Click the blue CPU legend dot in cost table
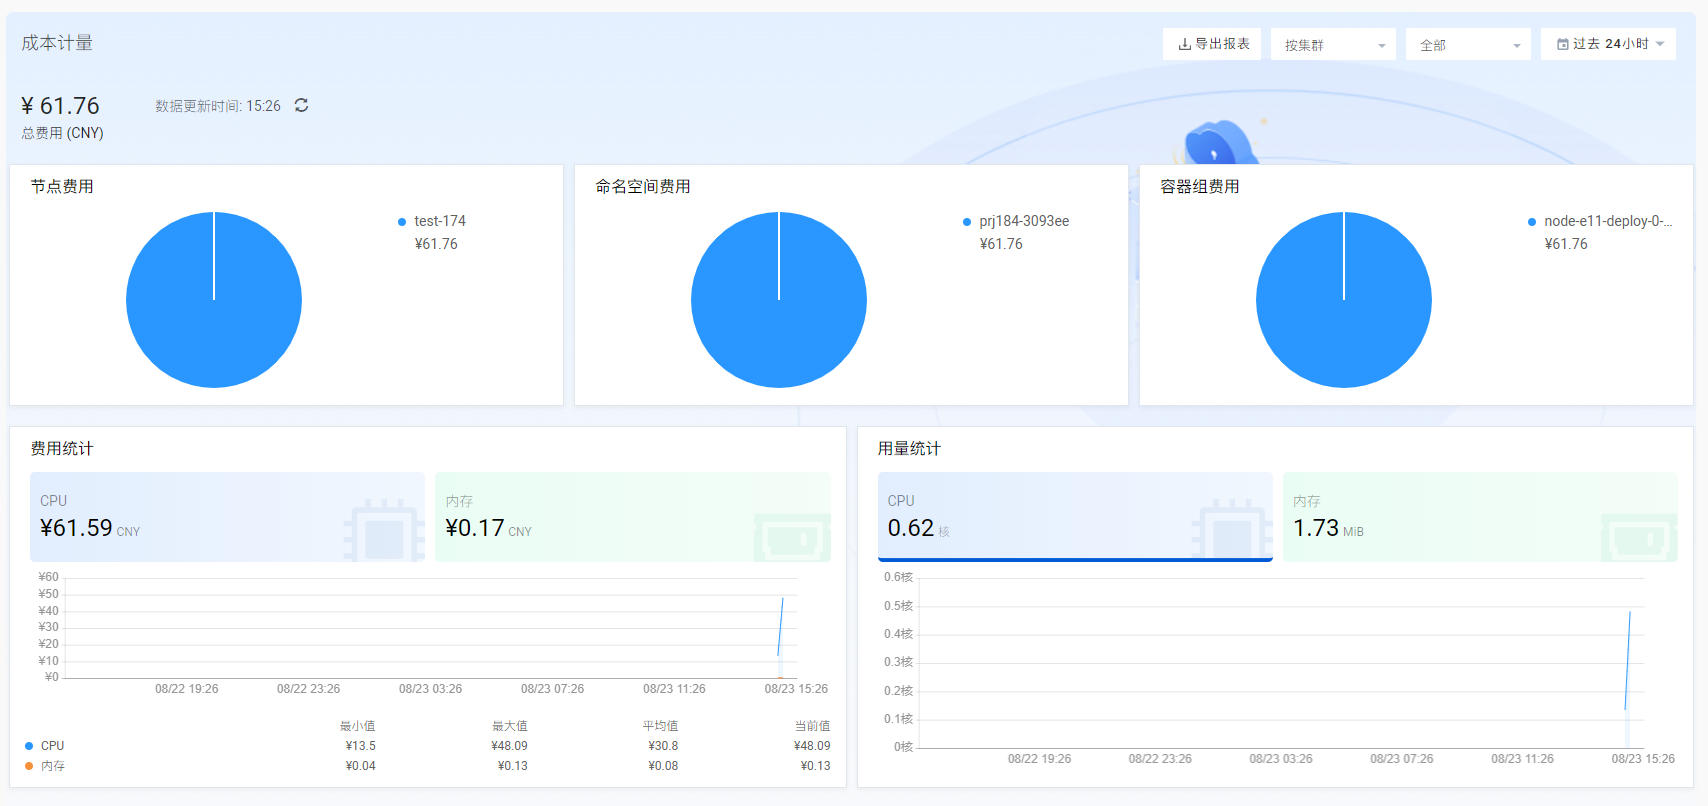The image size is (1708, 806). [x=29, y=746]
